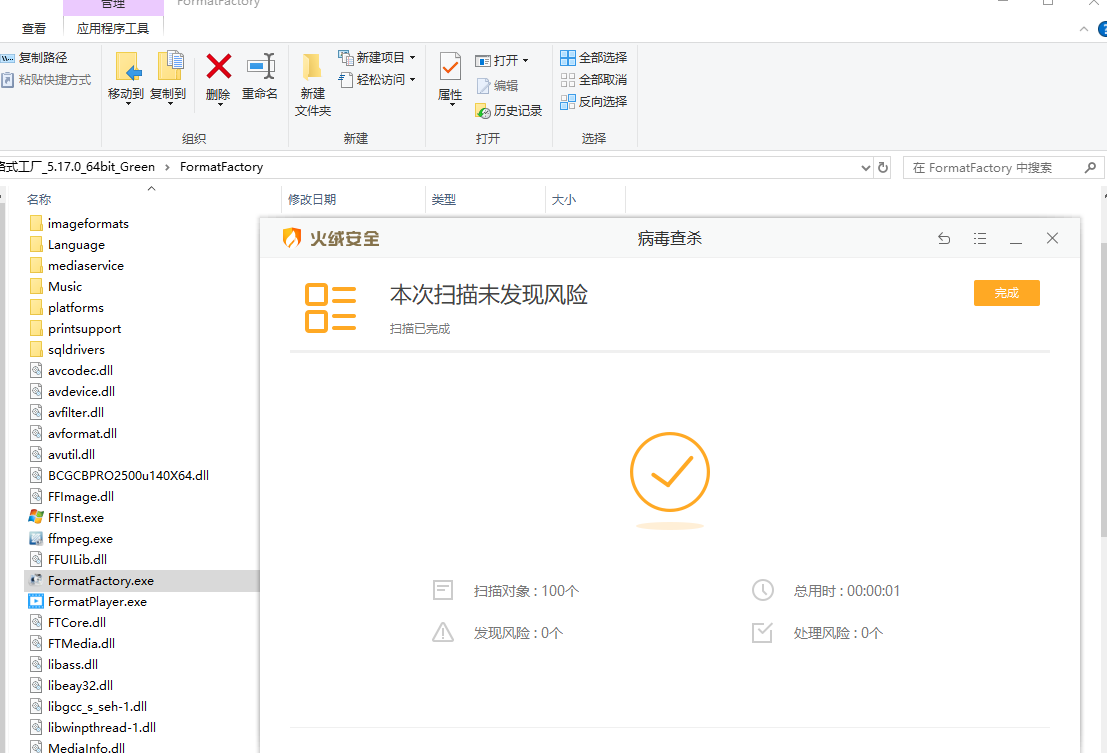Click FormatFactory in the breadcrumb path
The image size is (1107, 753).
221,167
